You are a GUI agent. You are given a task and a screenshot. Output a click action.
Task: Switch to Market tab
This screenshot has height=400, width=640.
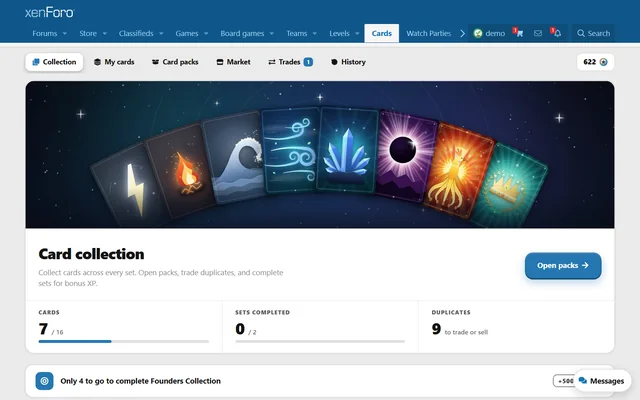coord(233,62)
